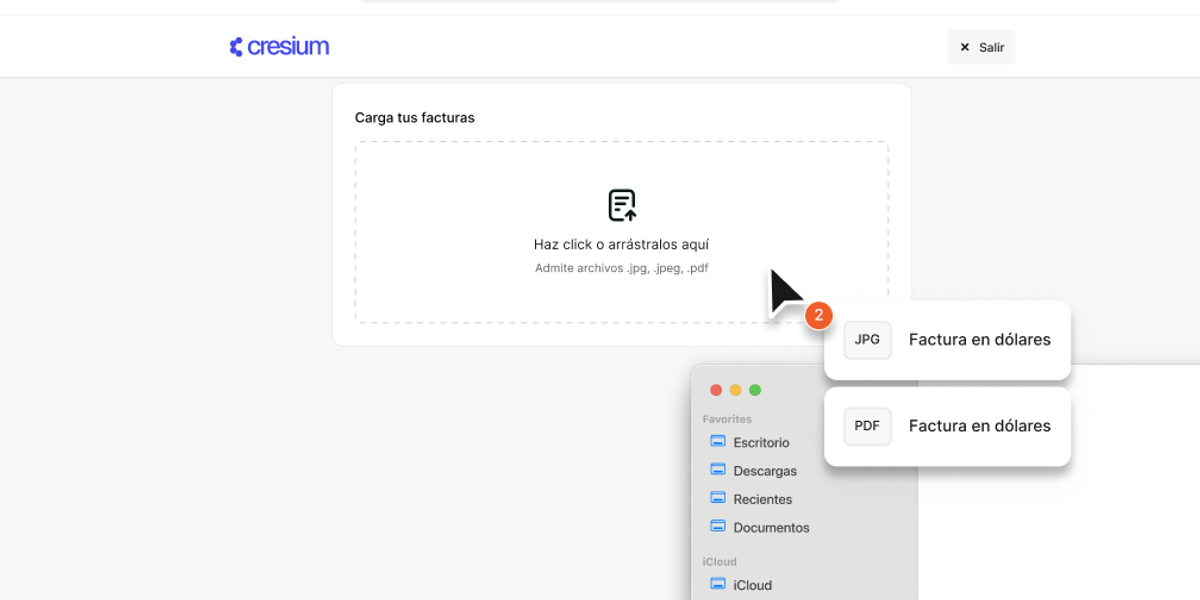Click the upload document icon in the dropzone
The image size is (1200, 600).
click(x=622, y=205)
